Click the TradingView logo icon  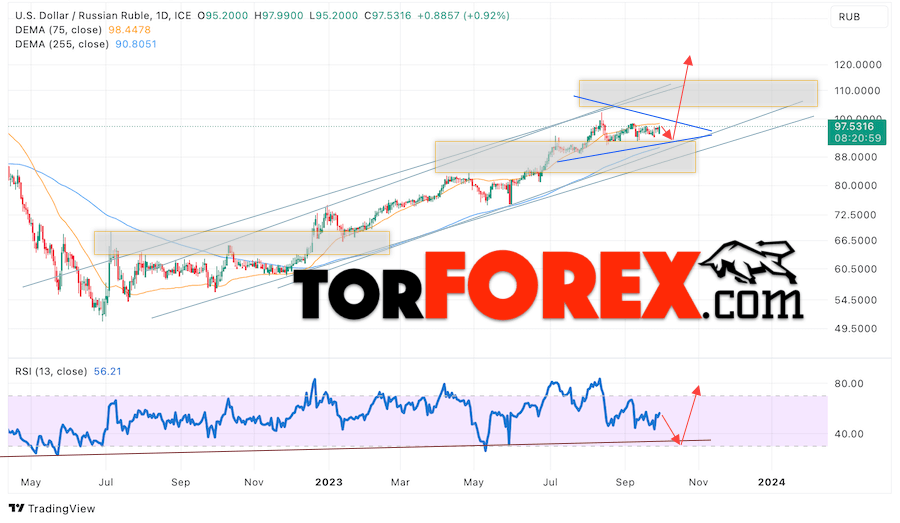click(x=17, y=508)
